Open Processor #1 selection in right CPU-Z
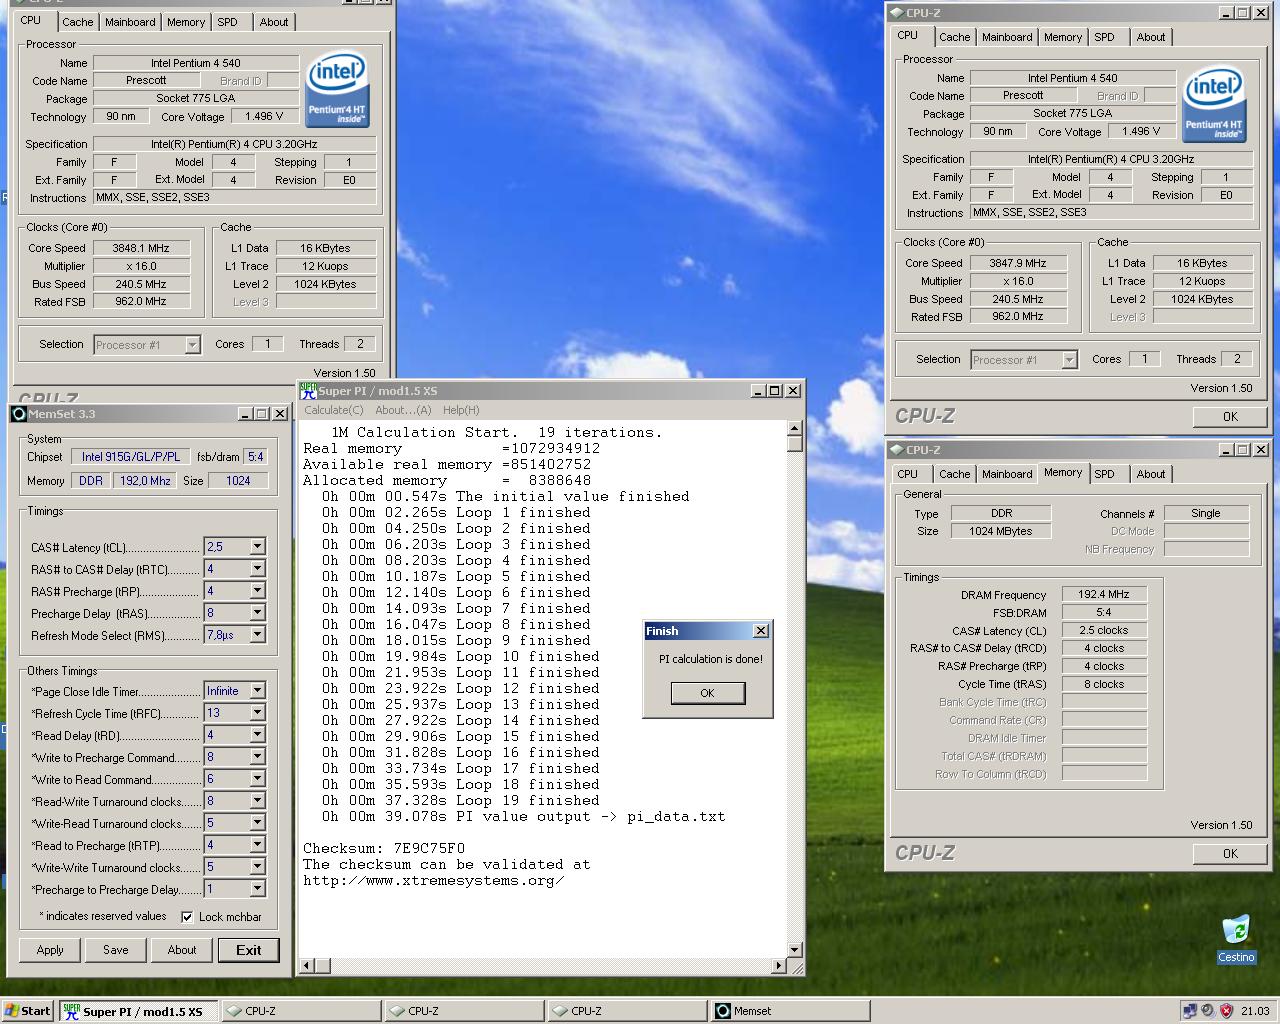Screen dimensions: 1280x1024 click(x=1024, y=360)
